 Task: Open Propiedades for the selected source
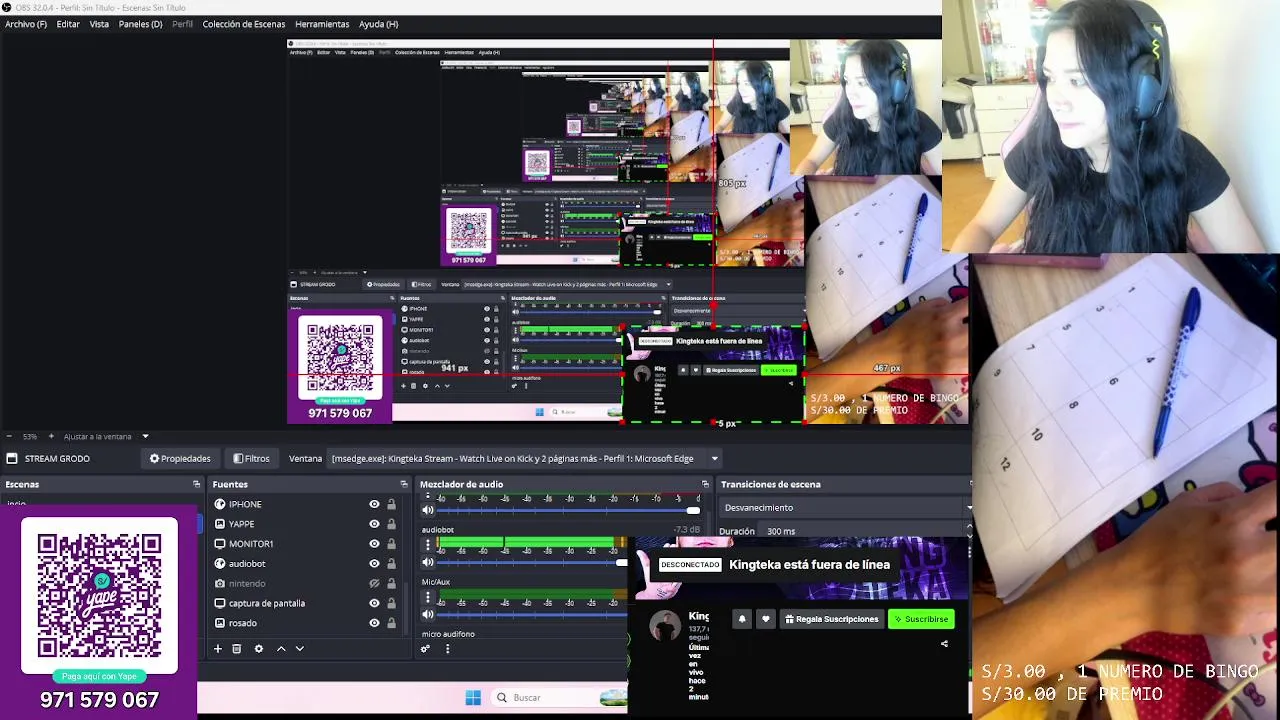(180, 459)
